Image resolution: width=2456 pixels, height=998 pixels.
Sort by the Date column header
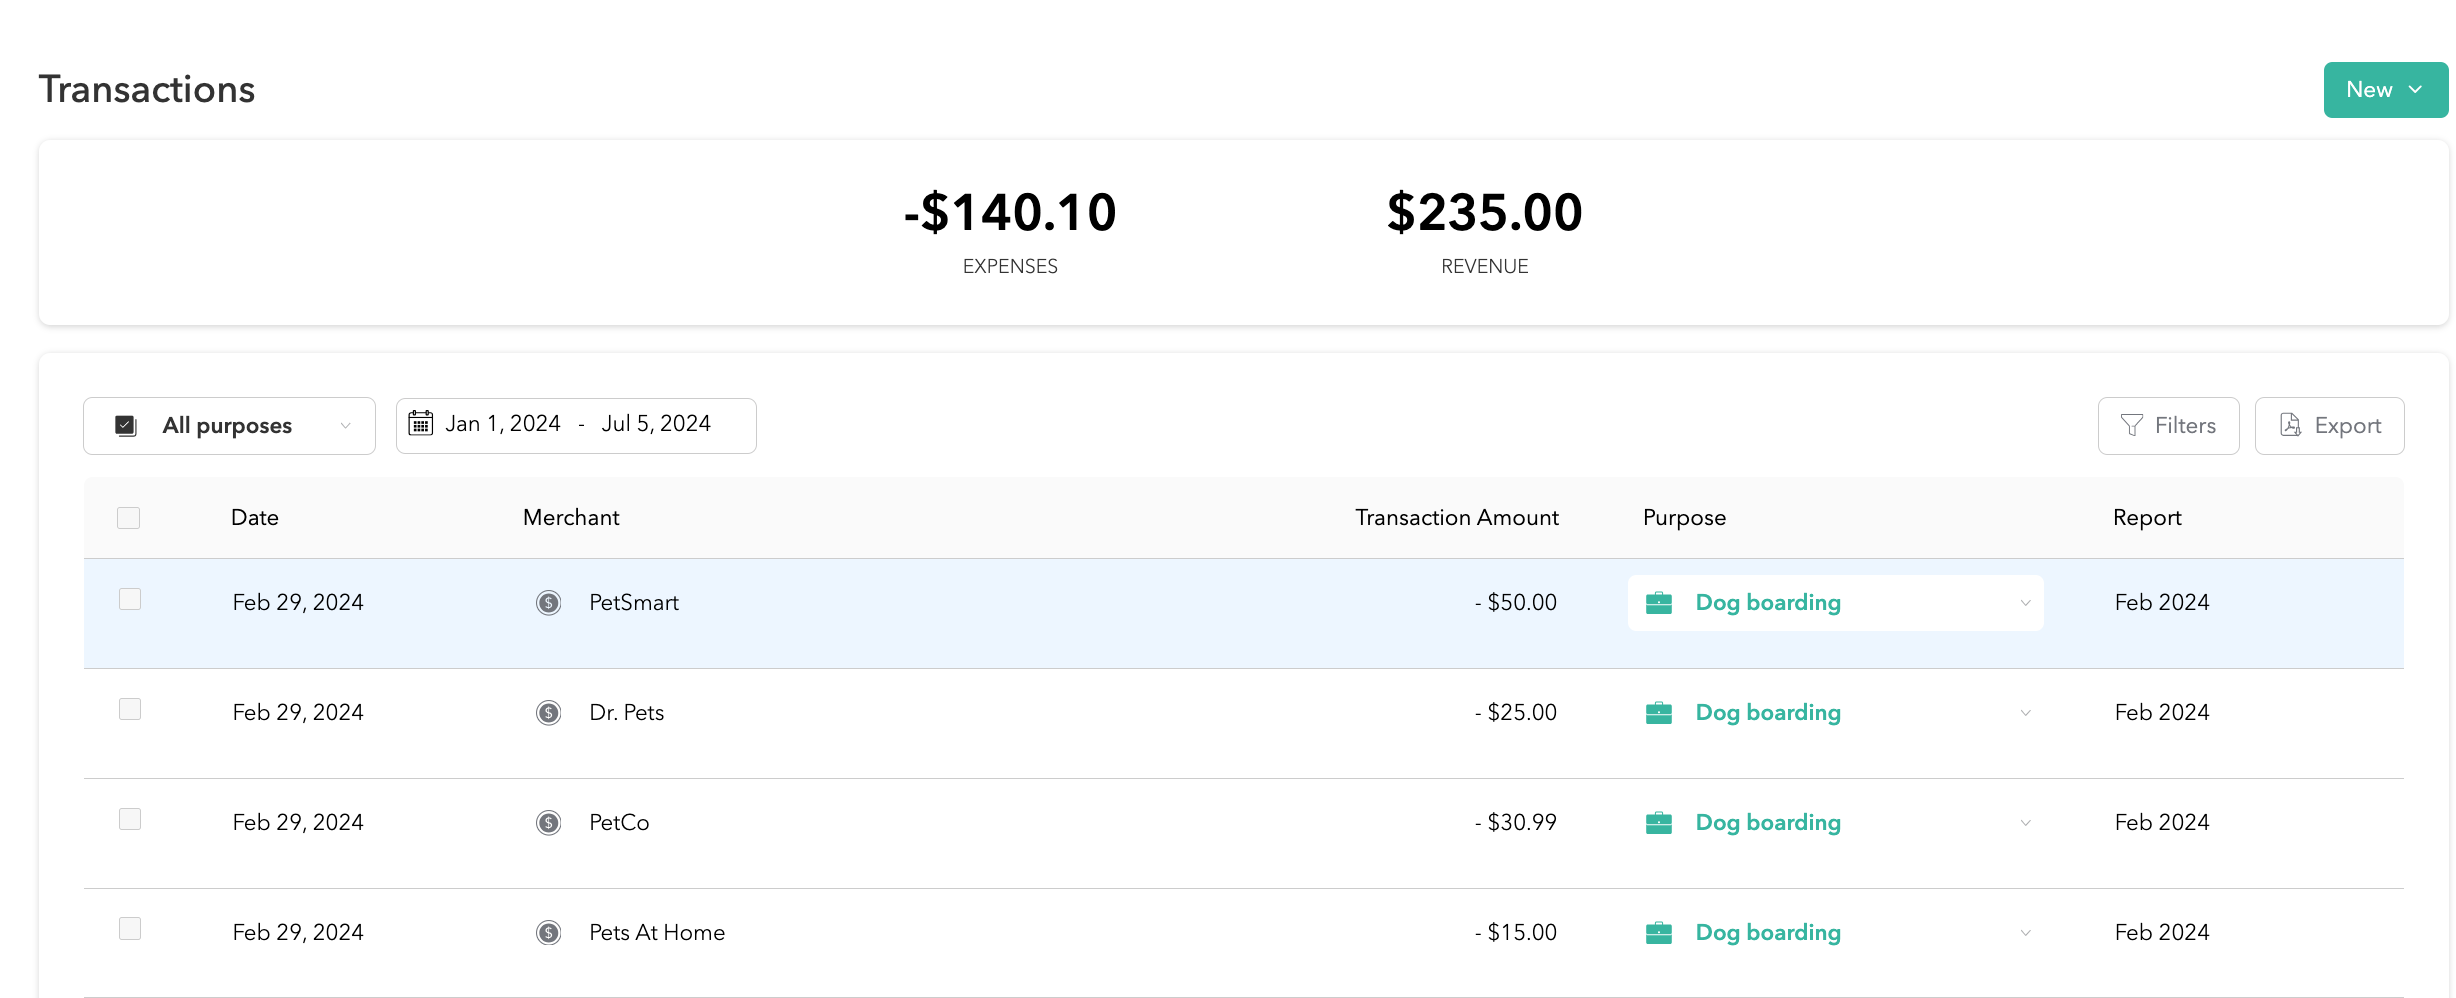pos(255,518)
